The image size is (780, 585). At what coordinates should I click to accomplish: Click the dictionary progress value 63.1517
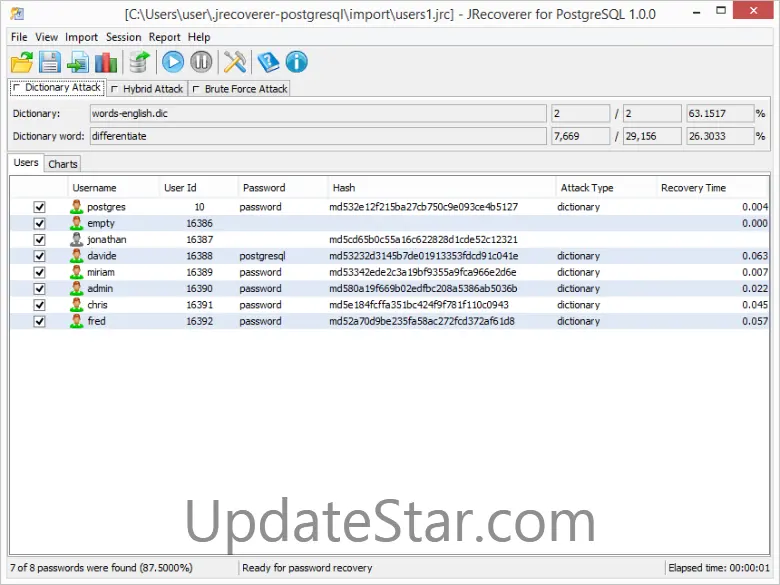click(720, 113)
